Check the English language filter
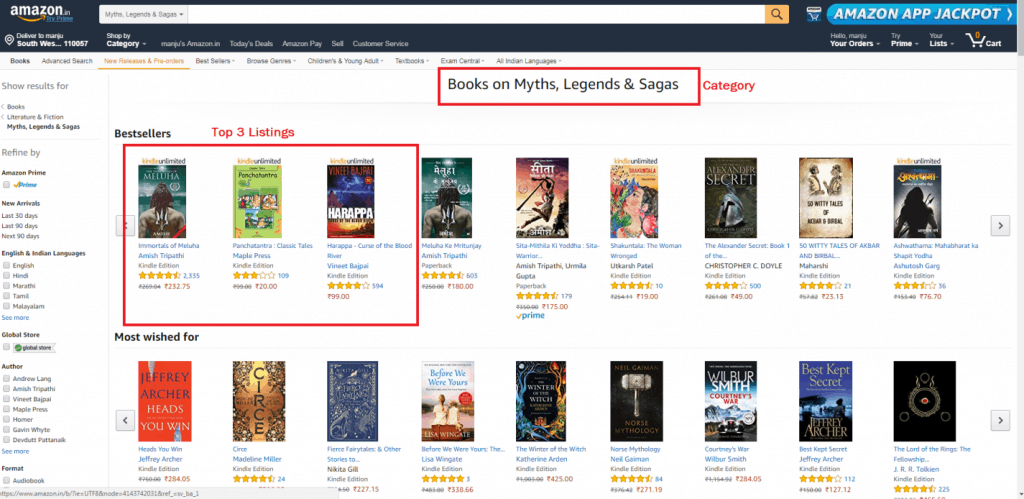This screenshot has height=499, width=1024. point(7,266)
